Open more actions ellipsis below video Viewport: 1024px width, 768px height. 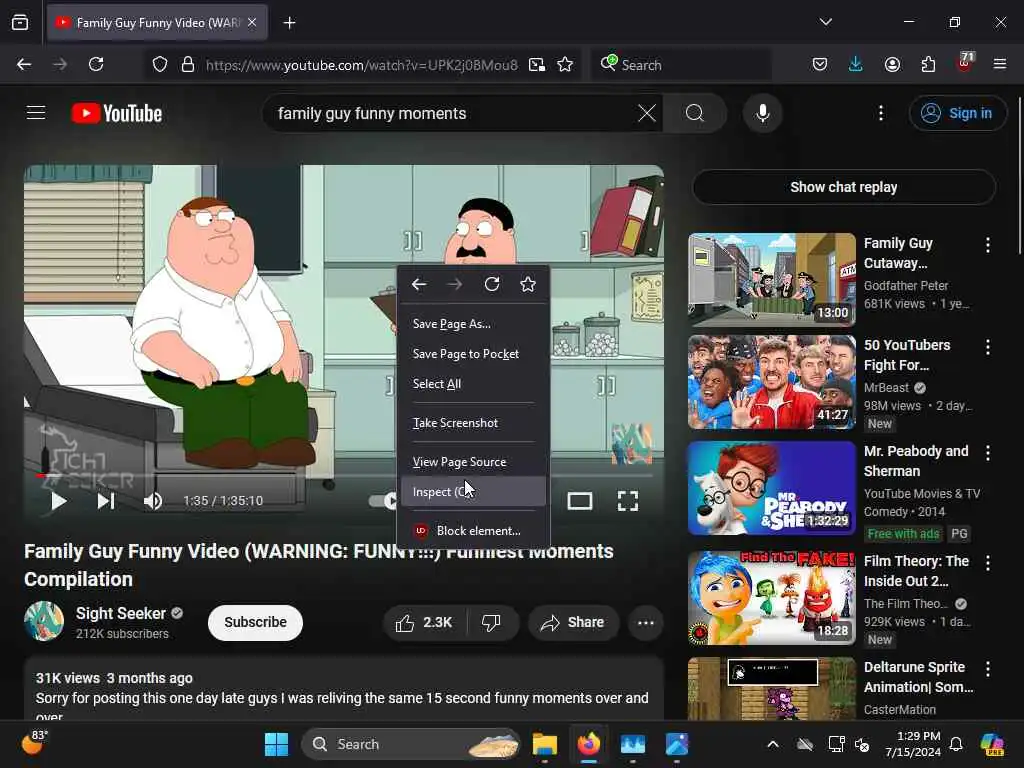pos(645,622)
